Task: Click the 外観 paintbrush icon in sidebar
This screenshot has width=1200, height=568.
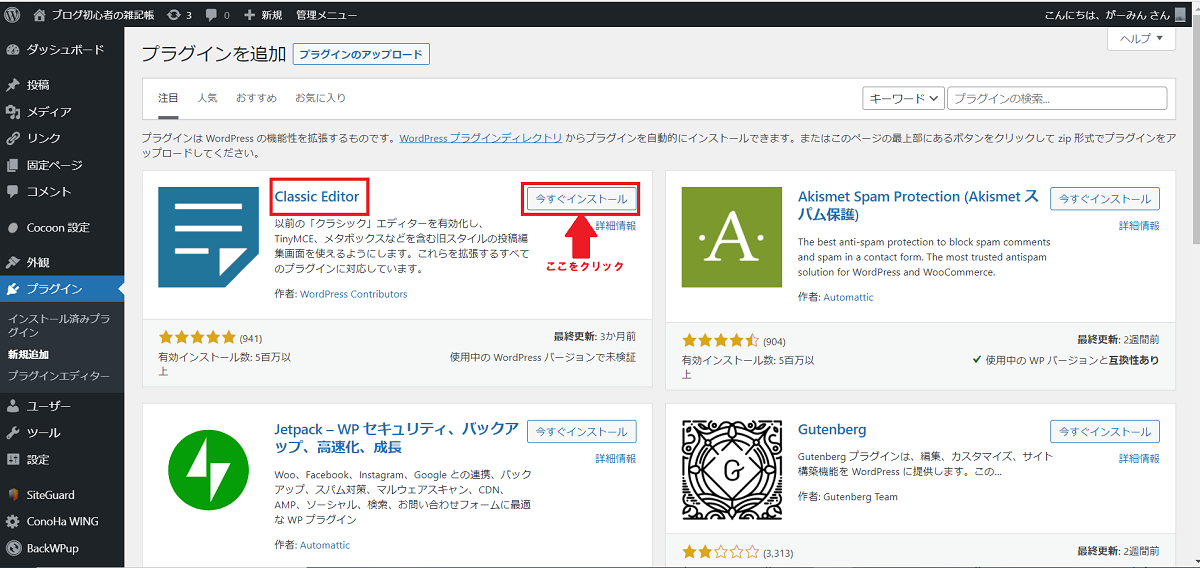Action: [x=13, y=263]
